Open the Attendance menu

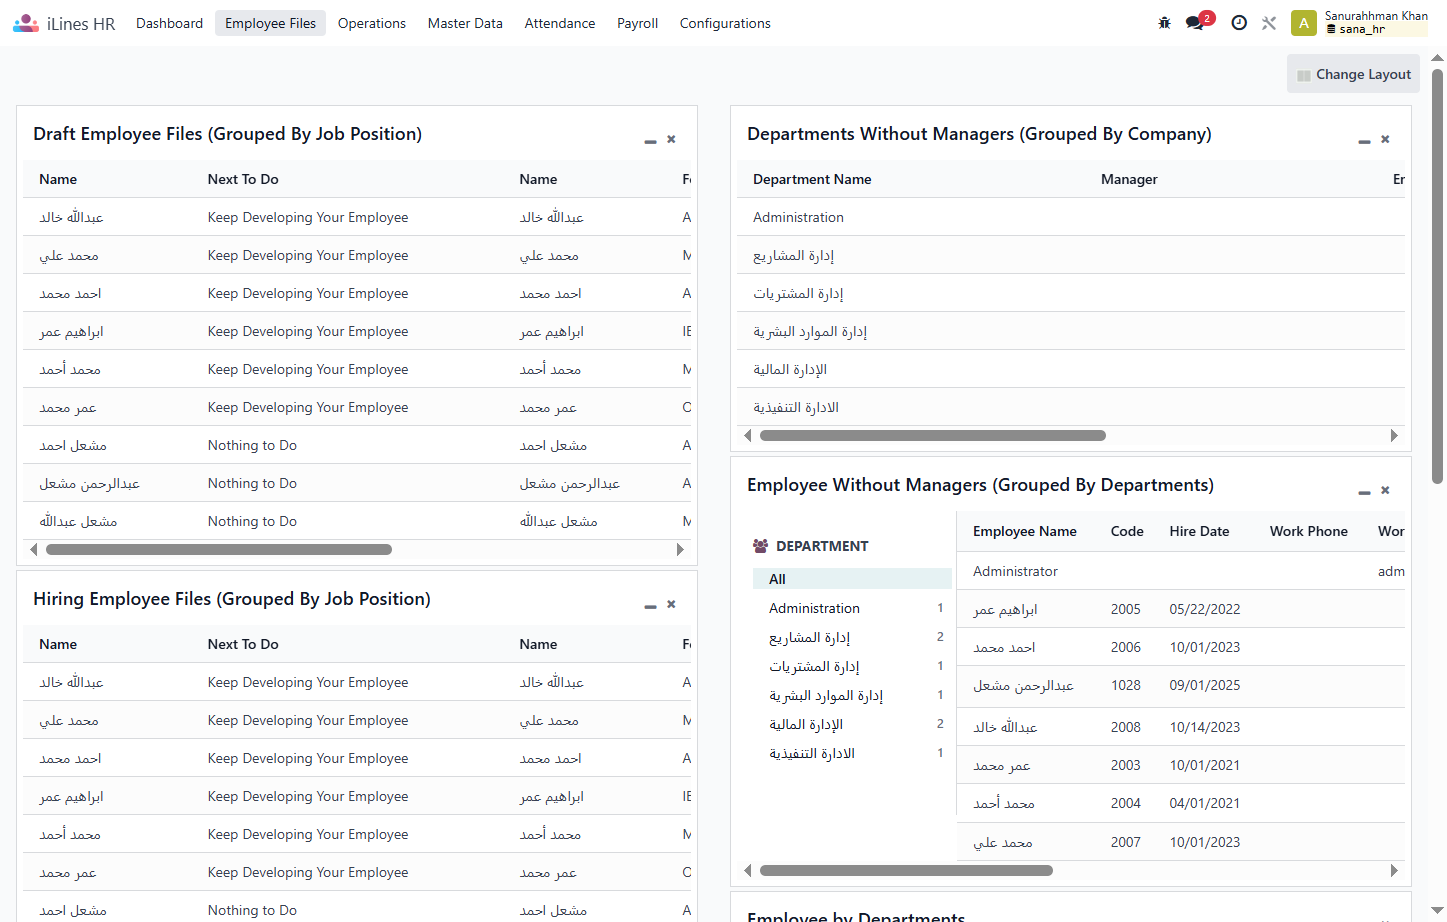click(560, 23)
